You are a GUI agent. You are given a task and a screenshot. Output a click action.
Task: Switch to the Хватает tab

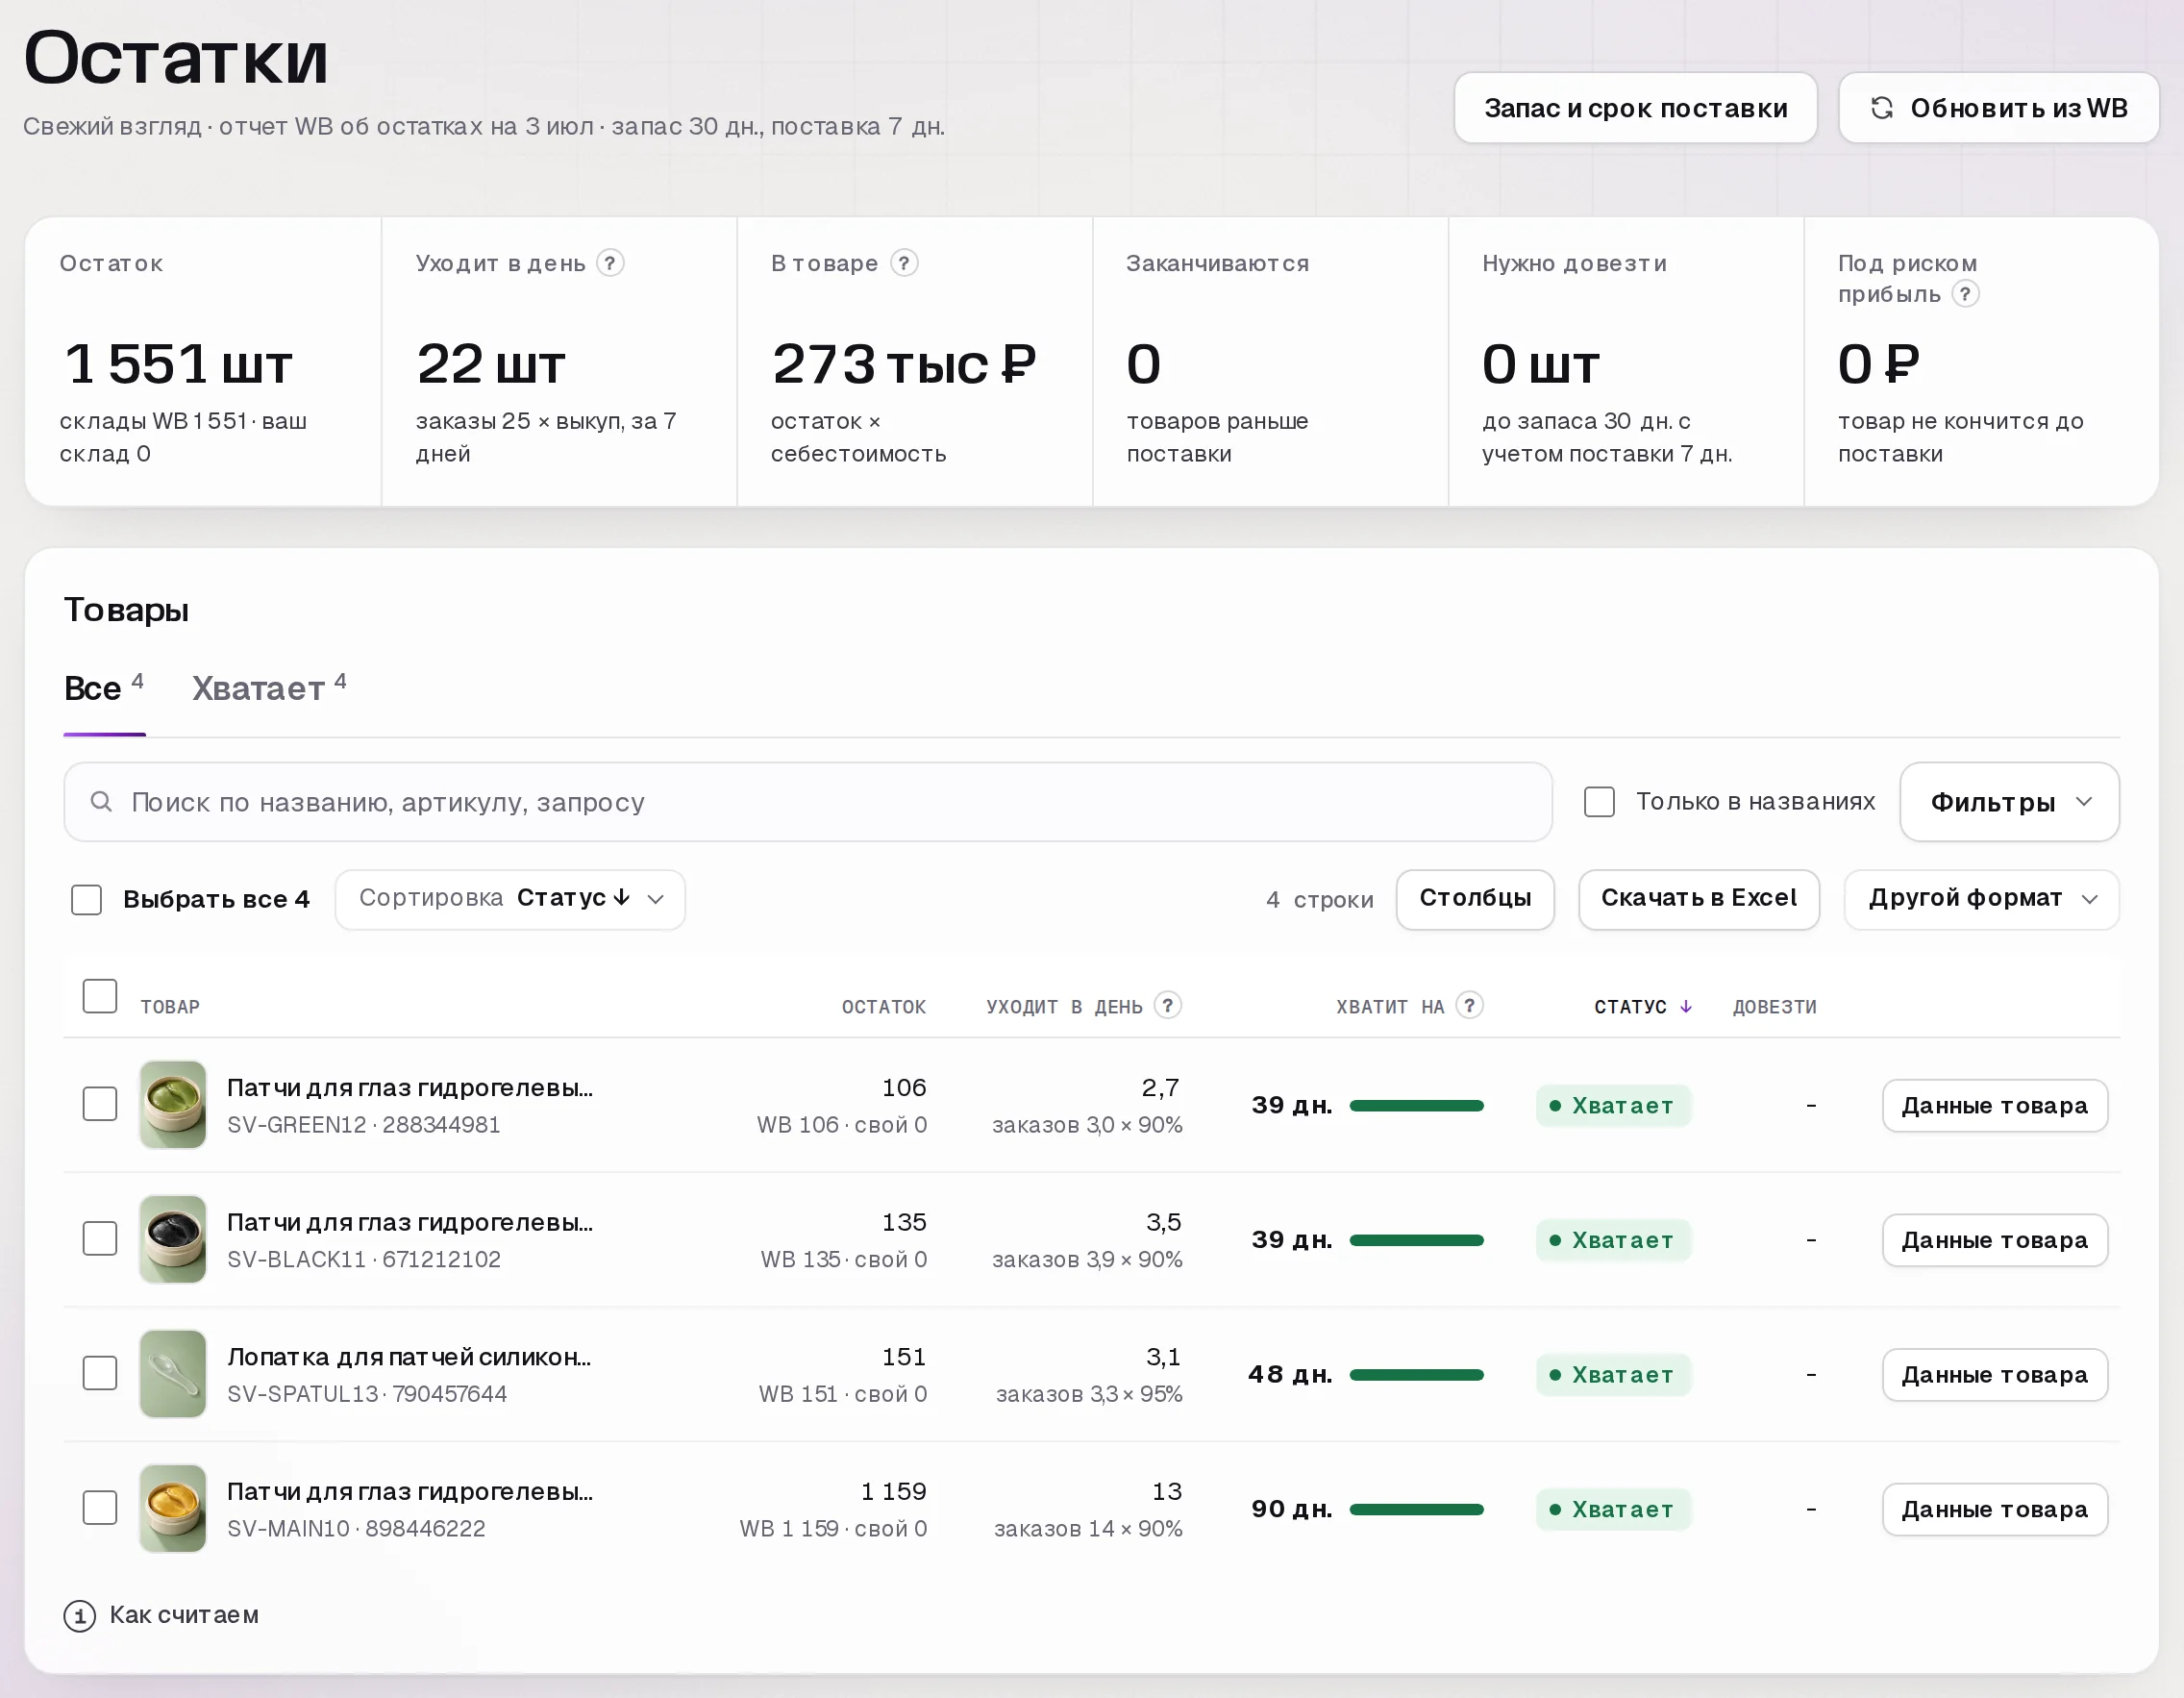(x=269, y=688)
